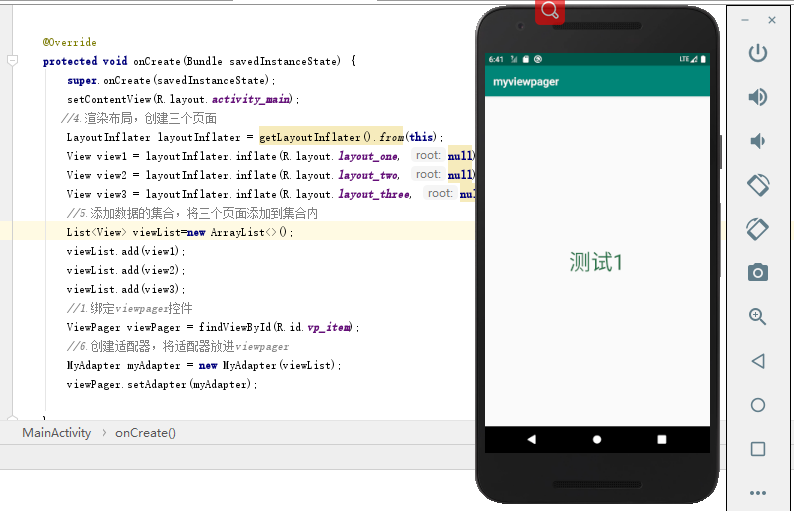The image size is (794, 511).
Task: Take emulator screenshot with camera icon
Action: 758,272
